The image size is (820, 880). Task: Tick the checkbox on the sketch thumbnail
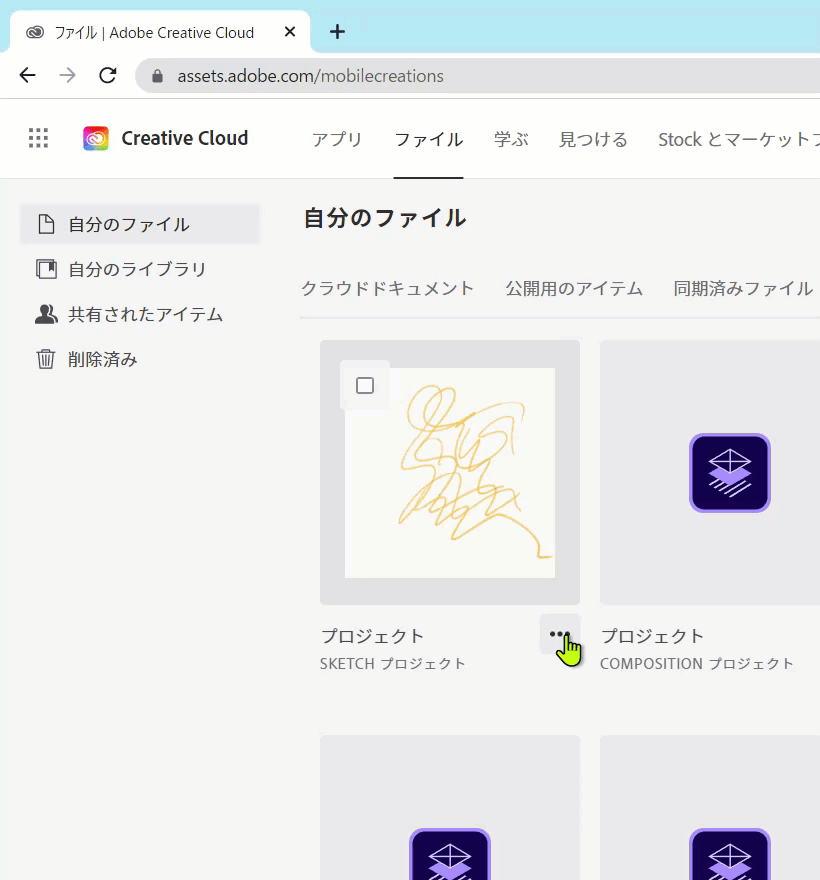(x=365, y=386)
